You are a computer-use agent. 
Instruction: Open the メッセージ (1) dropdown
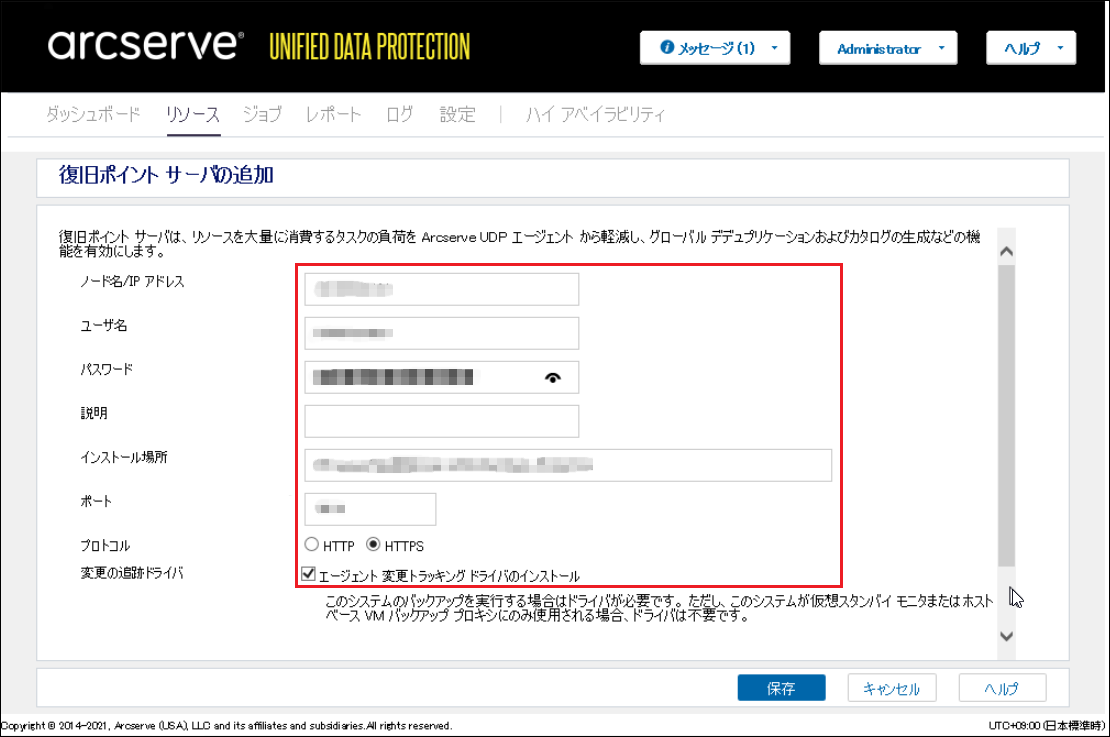(715, 48)
